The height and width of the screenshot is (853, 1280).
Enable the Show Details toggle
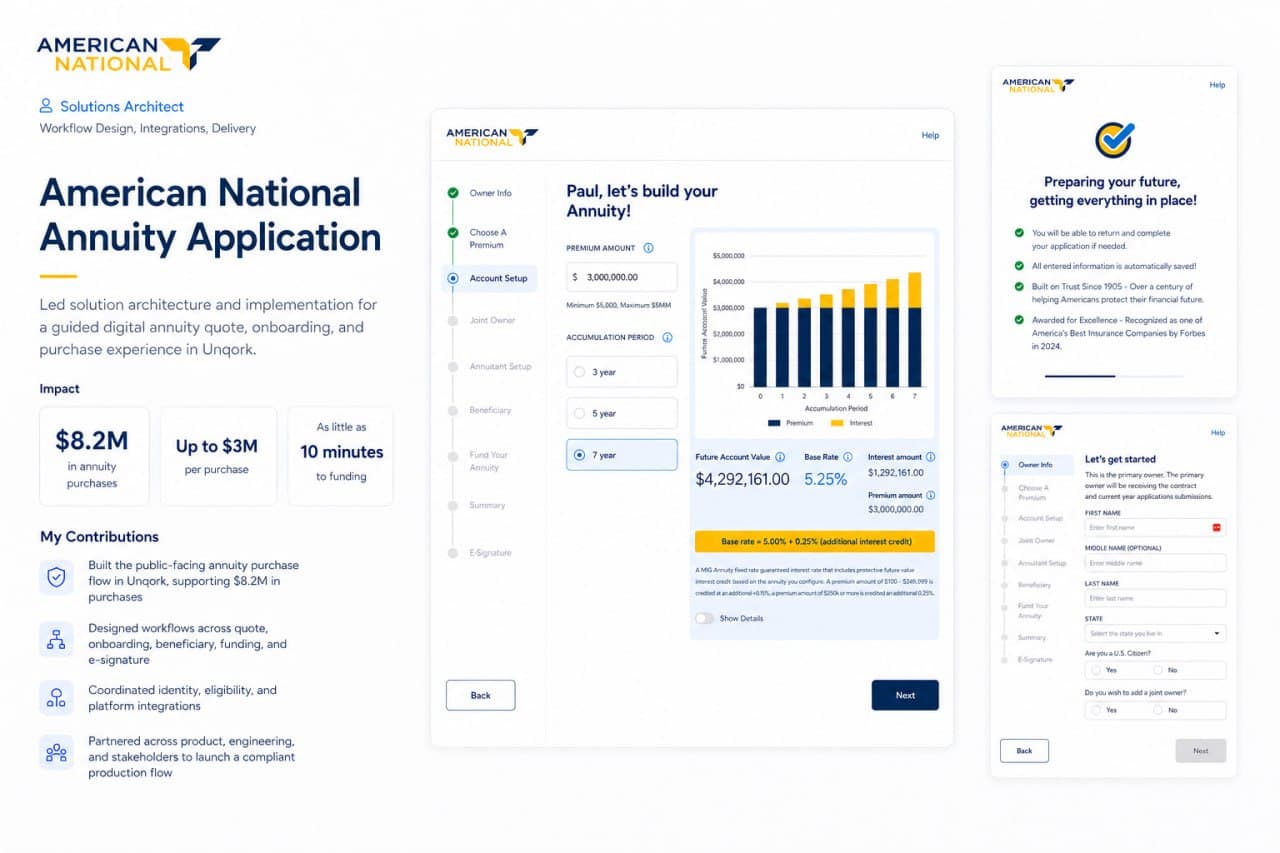coord(703,619)
